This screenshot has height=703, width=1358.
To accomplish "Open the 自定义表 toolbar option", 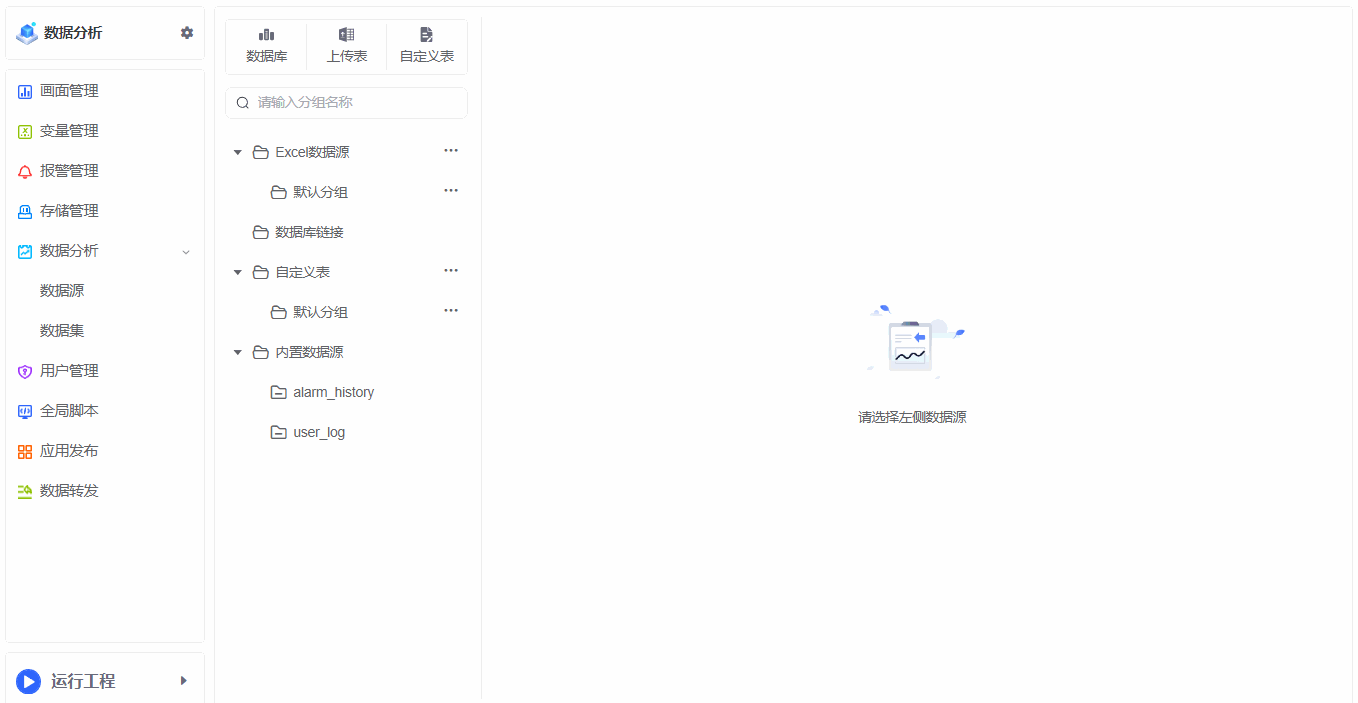I will 426,46.
